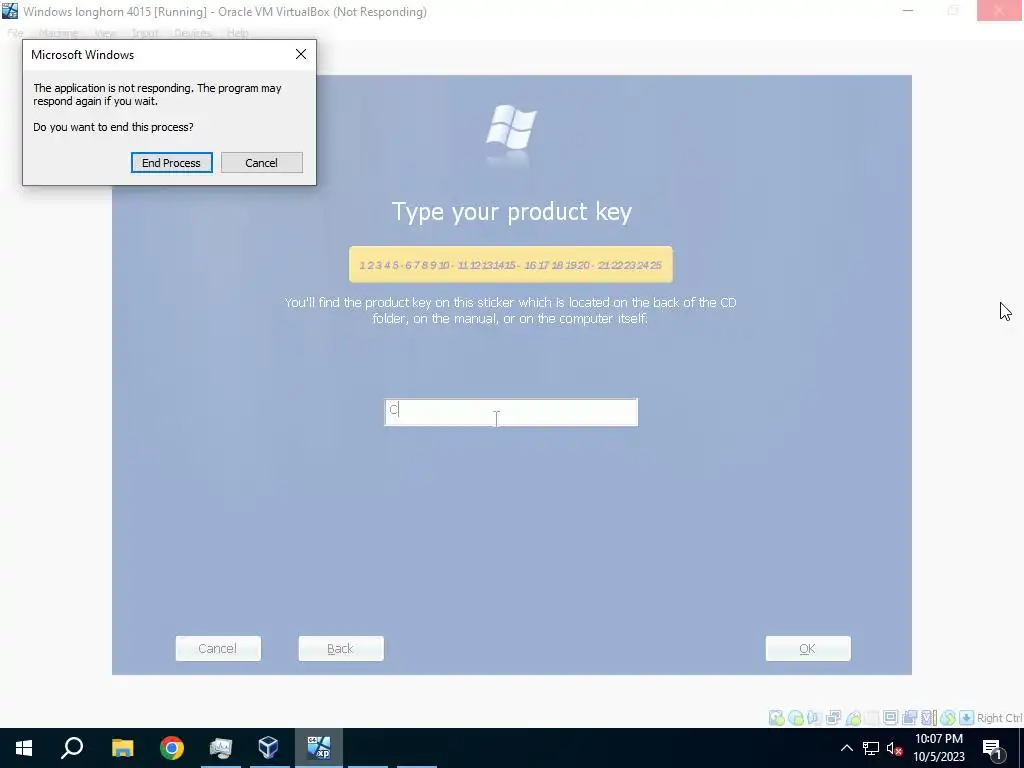The height and width of the screenshot is (768, 1024).
Task: Click the hard disk activity icon in VM status bar
Action: [776, 718]
